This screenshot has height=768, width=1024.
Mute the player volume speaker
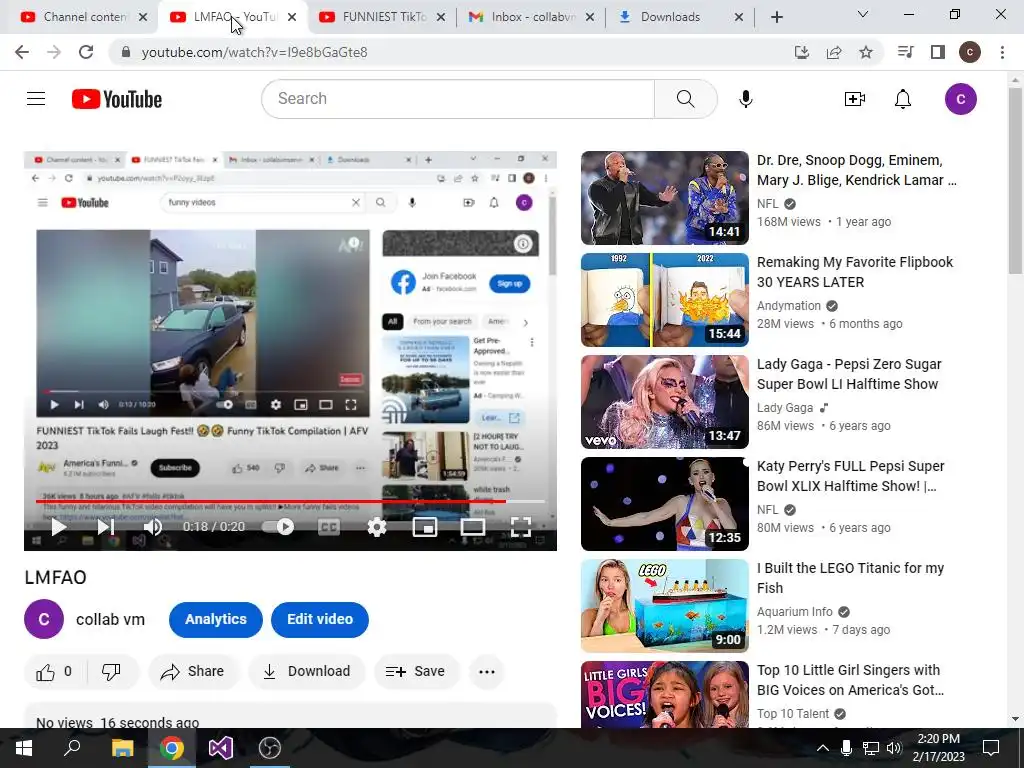[x=153, y=526]
